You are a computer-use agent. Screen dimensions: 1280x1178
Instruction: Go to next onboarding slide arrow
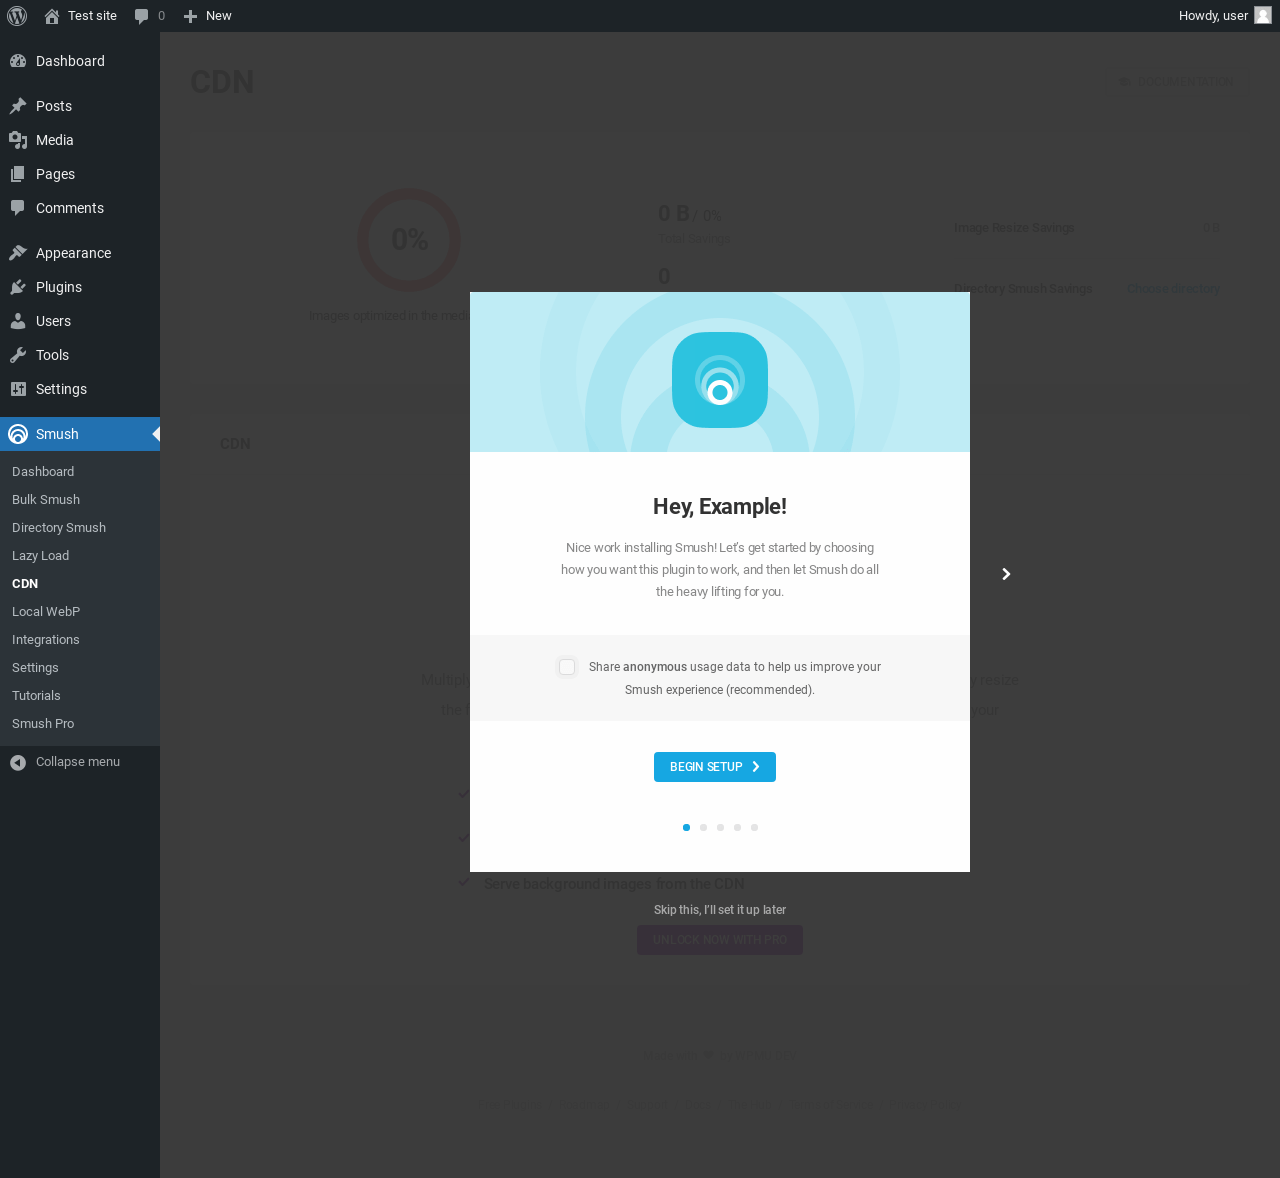tap(1006, 574)
